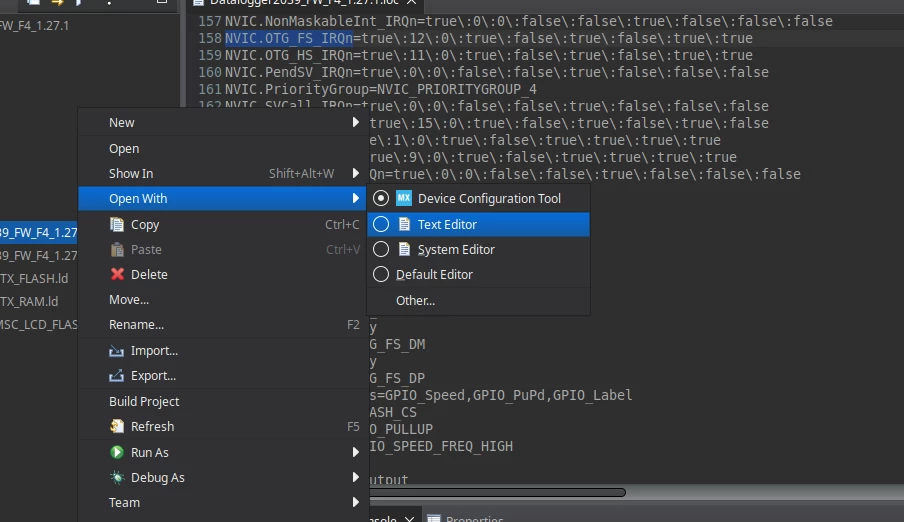Select TX_FLASH.ld file in project tree
Screen dimensions: 904x522
pos(34,279)
